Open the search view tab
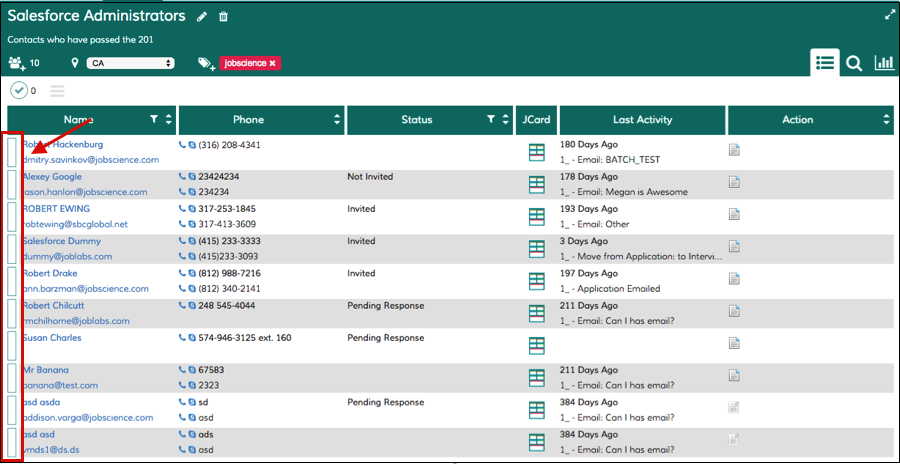900x464 pixels. (855, 63)
